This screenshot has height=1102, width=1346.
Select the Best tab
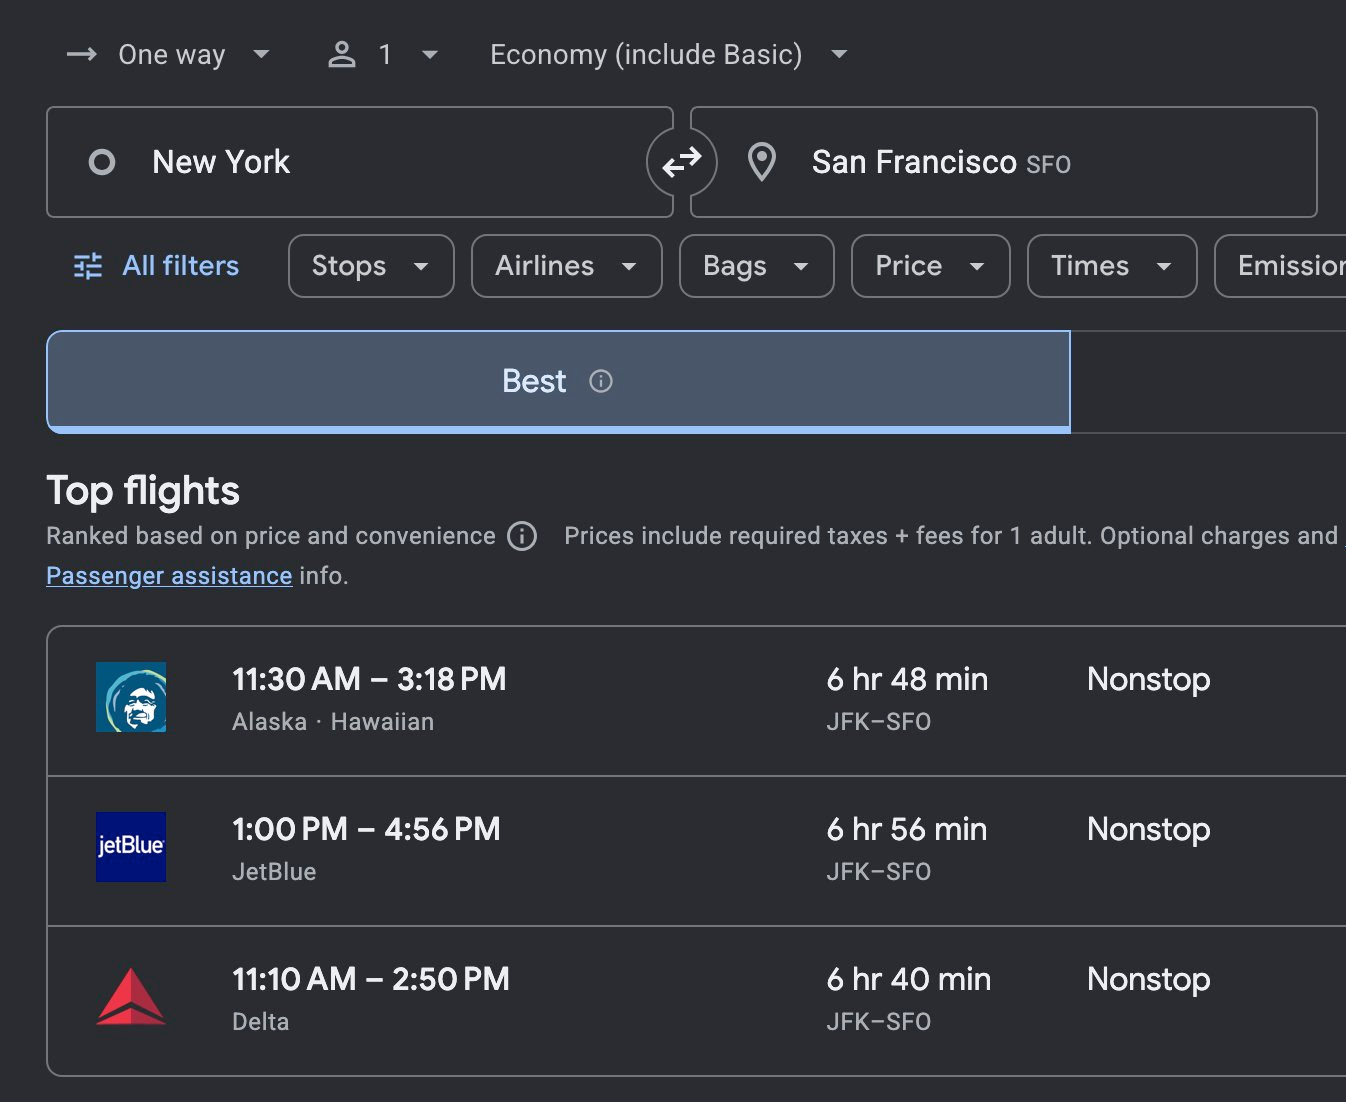click(x=558, y=381)
